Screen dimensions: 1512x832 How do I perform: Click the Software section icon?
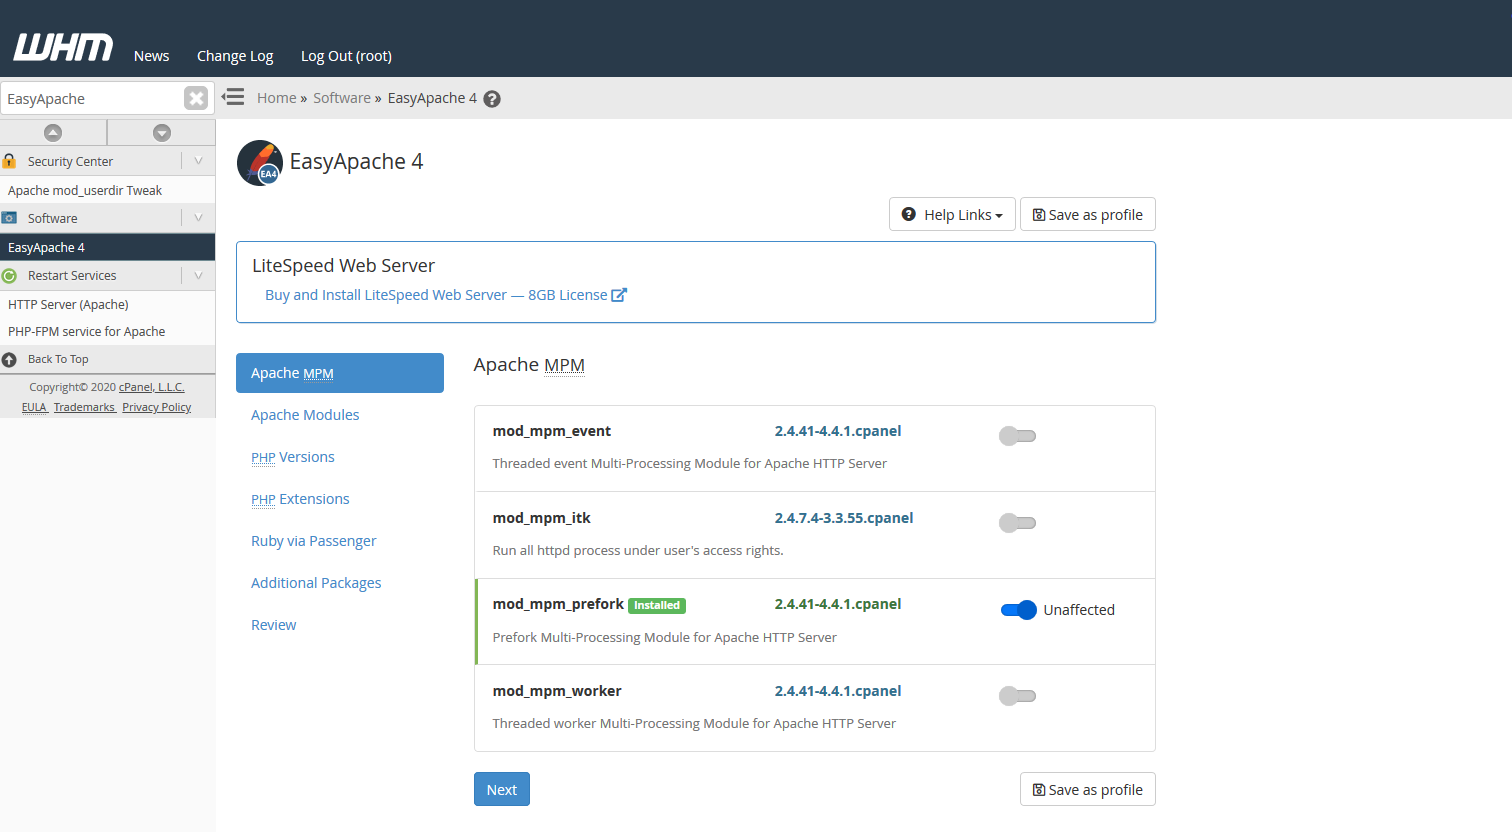(10, 218)
